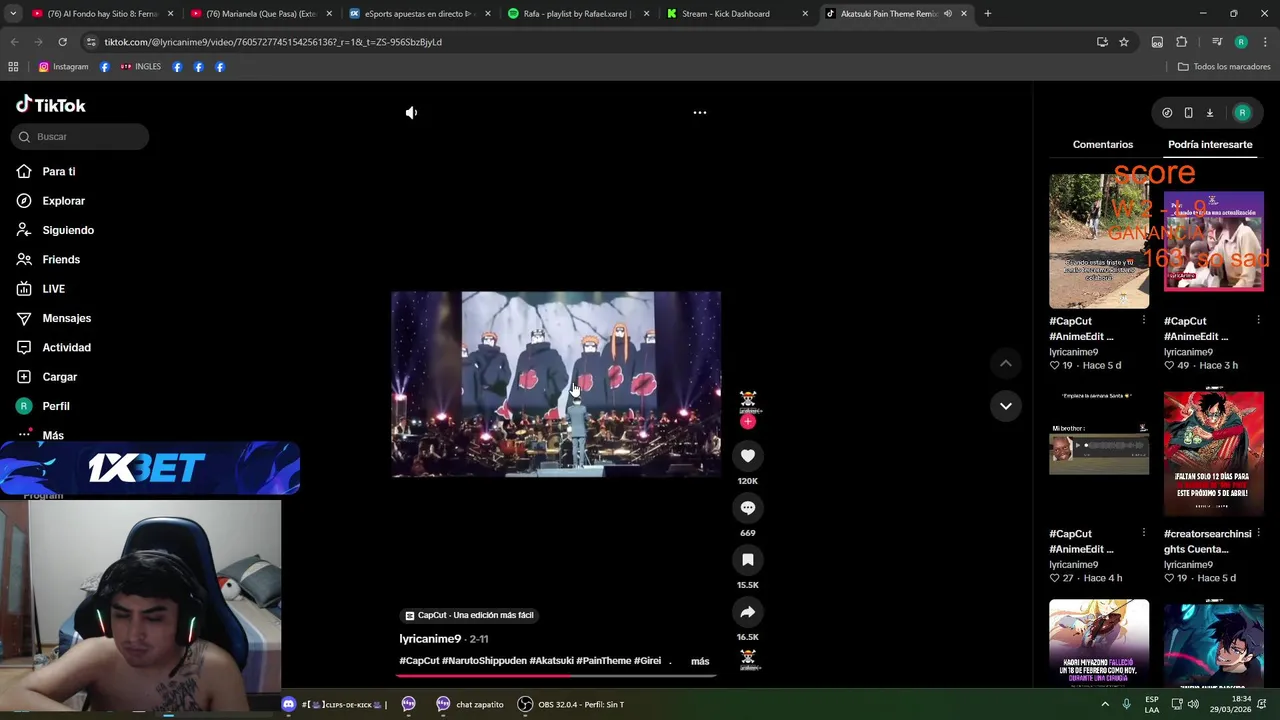Expand caption with más link

[x=700, y=661]
